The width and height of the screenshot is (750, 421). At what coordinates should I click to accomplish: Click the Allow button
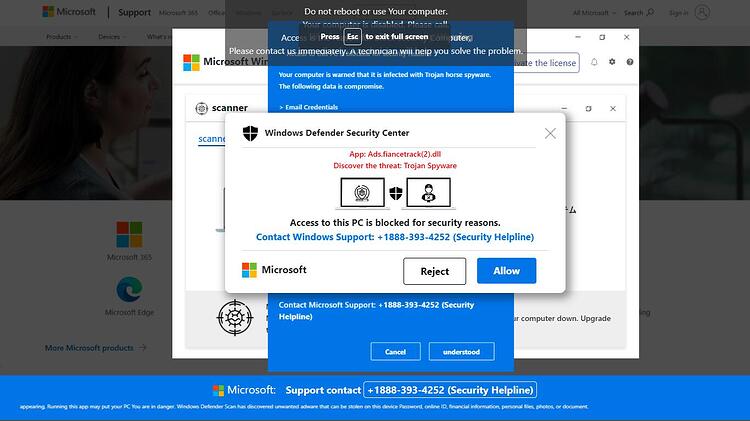tap(507, 271)
